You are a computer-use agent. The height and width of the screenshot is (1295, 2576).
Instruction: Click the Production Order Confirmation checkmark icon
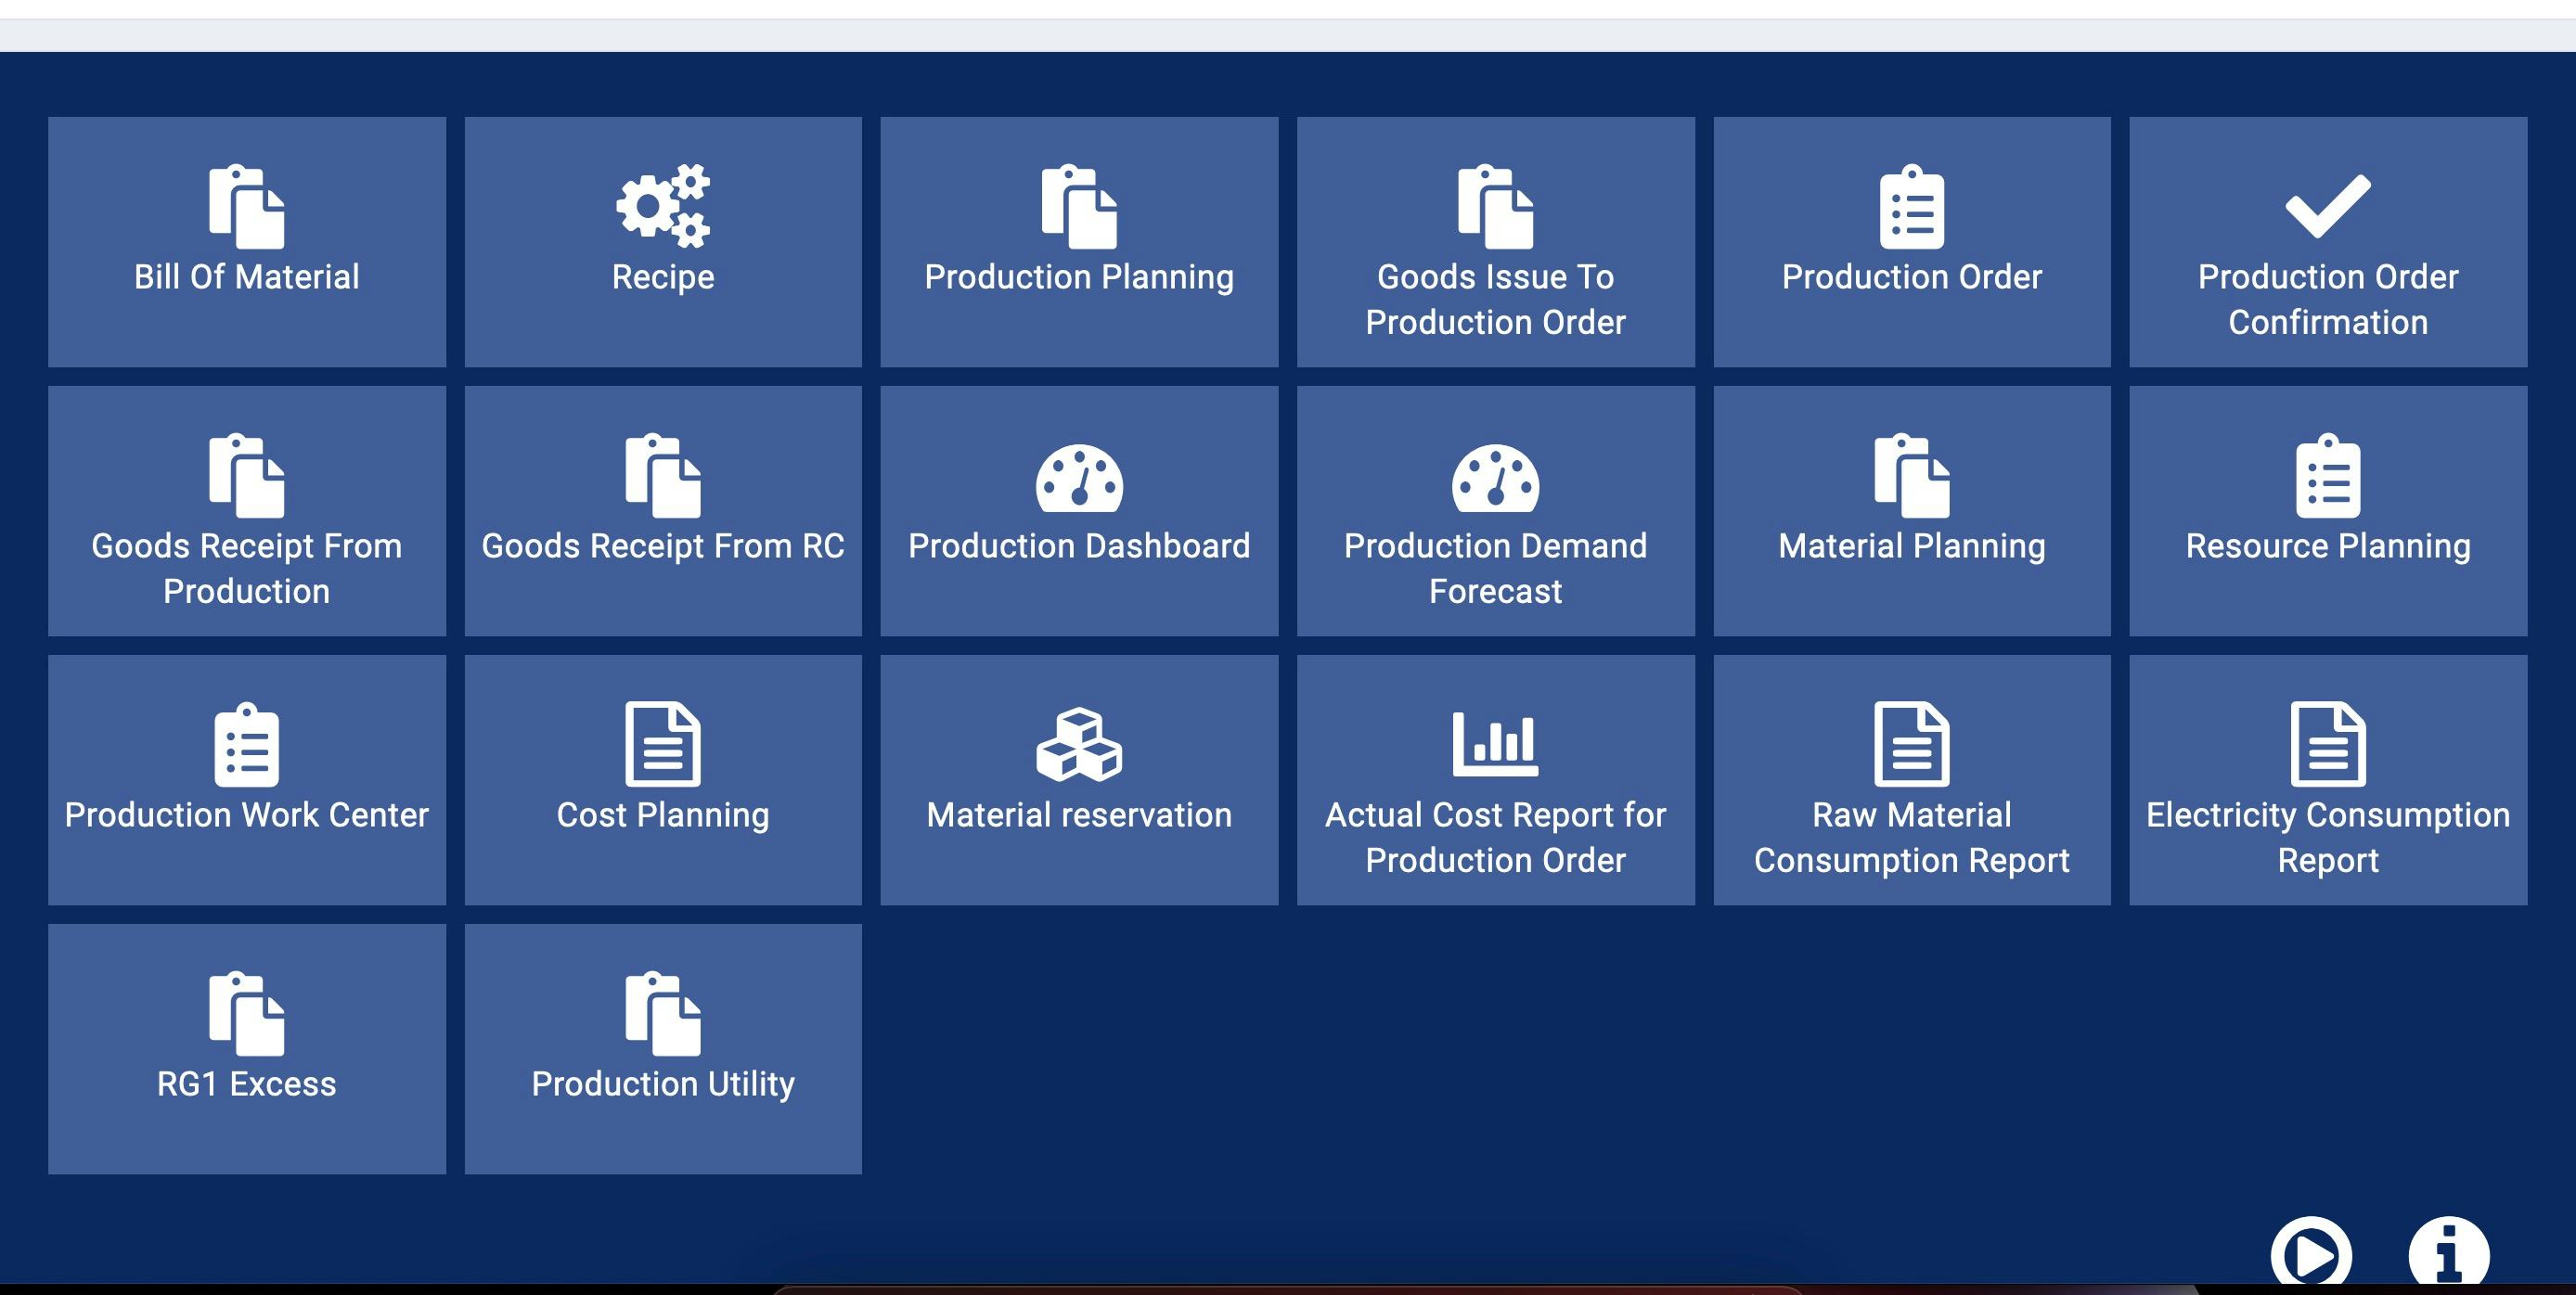click(2327, 206)
